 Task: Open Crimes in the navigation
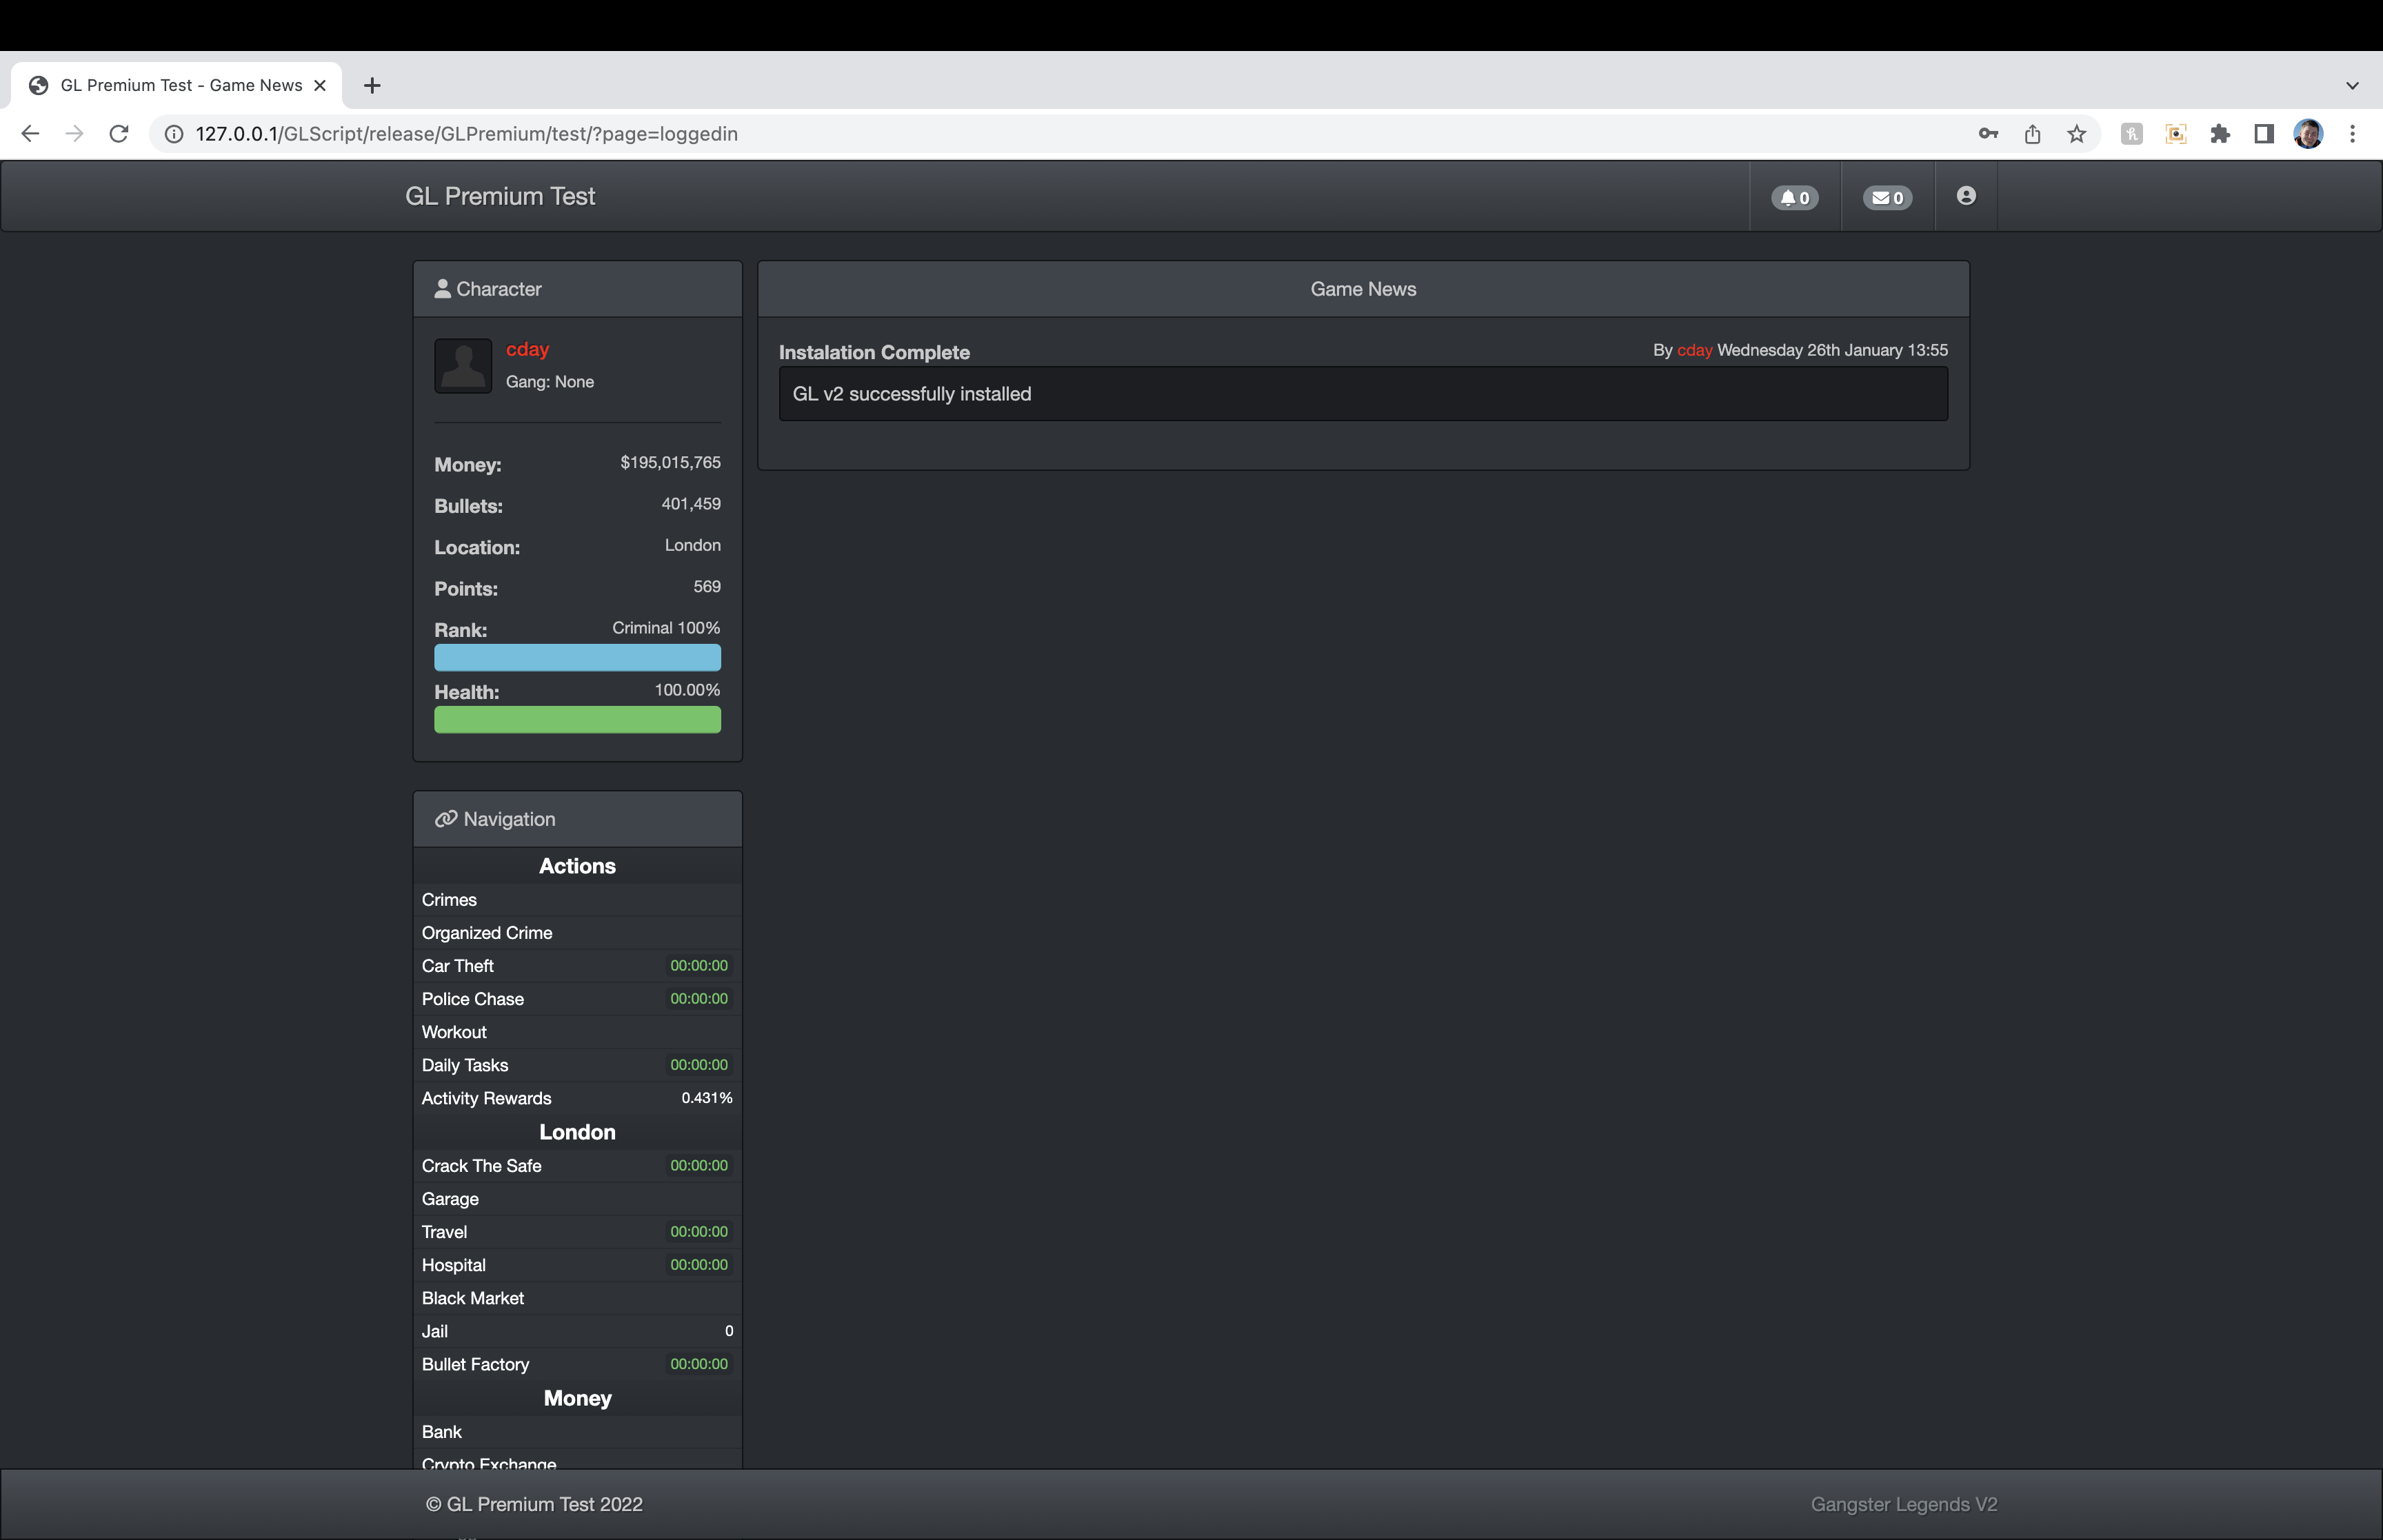coord(449,899)
